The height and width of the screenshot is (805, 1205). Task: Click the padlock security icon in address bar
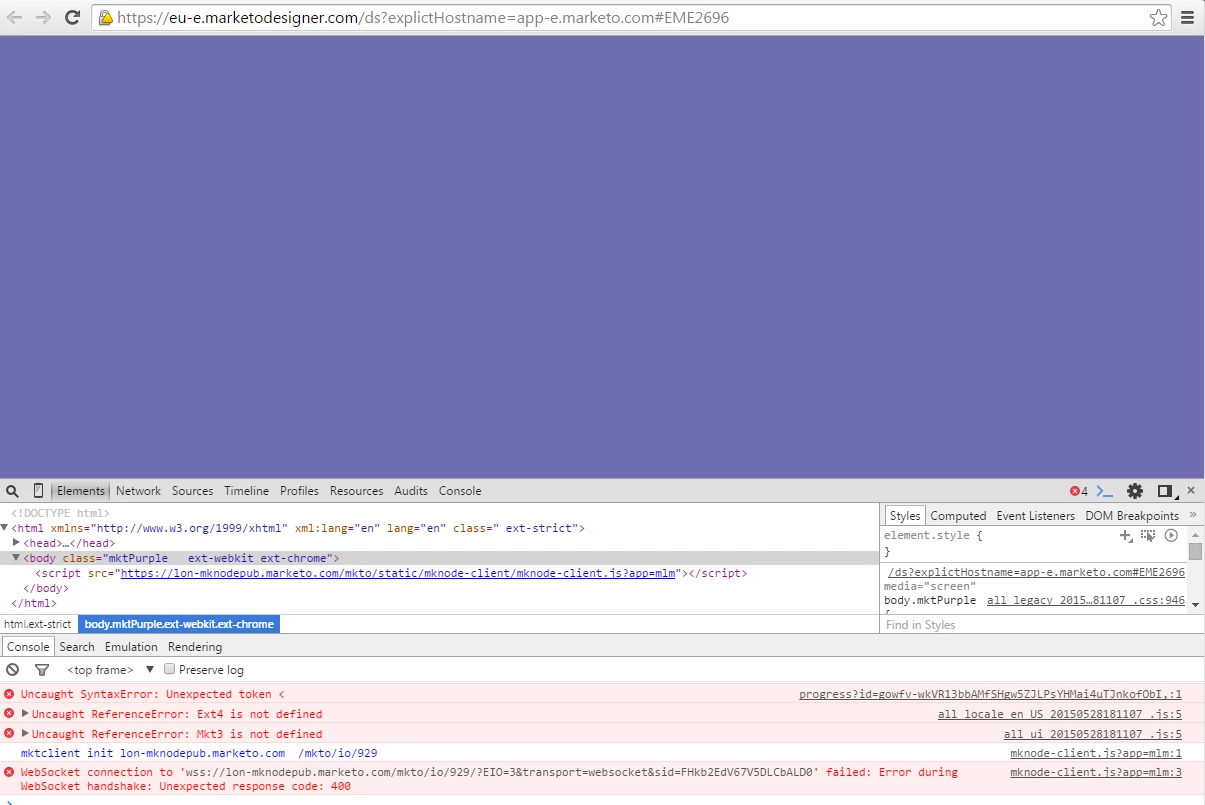coord(105,18)
